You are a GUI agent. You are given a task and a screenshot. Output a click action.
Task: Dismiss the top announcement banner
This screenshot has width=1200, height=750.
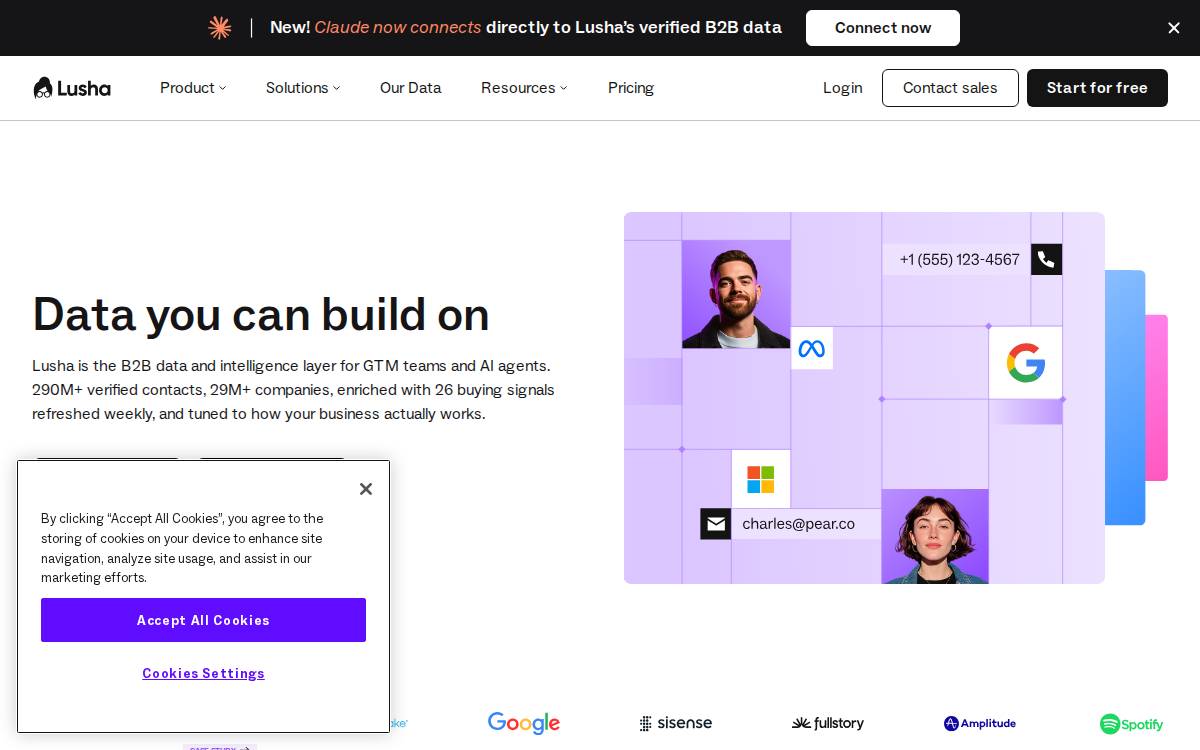click(1174, 28)
